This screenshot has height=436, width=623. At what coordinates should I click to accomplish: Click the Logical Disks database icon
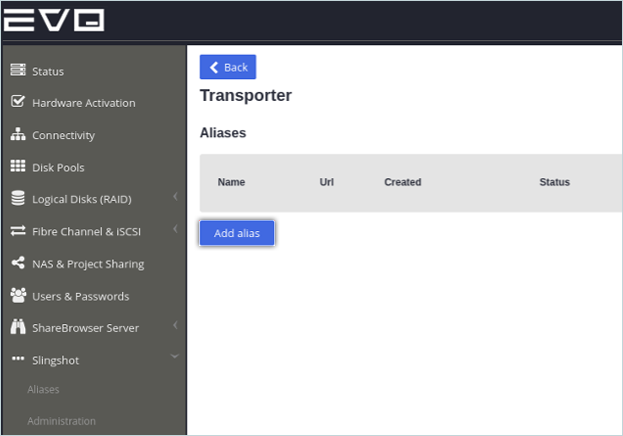(x=17, y=199)
